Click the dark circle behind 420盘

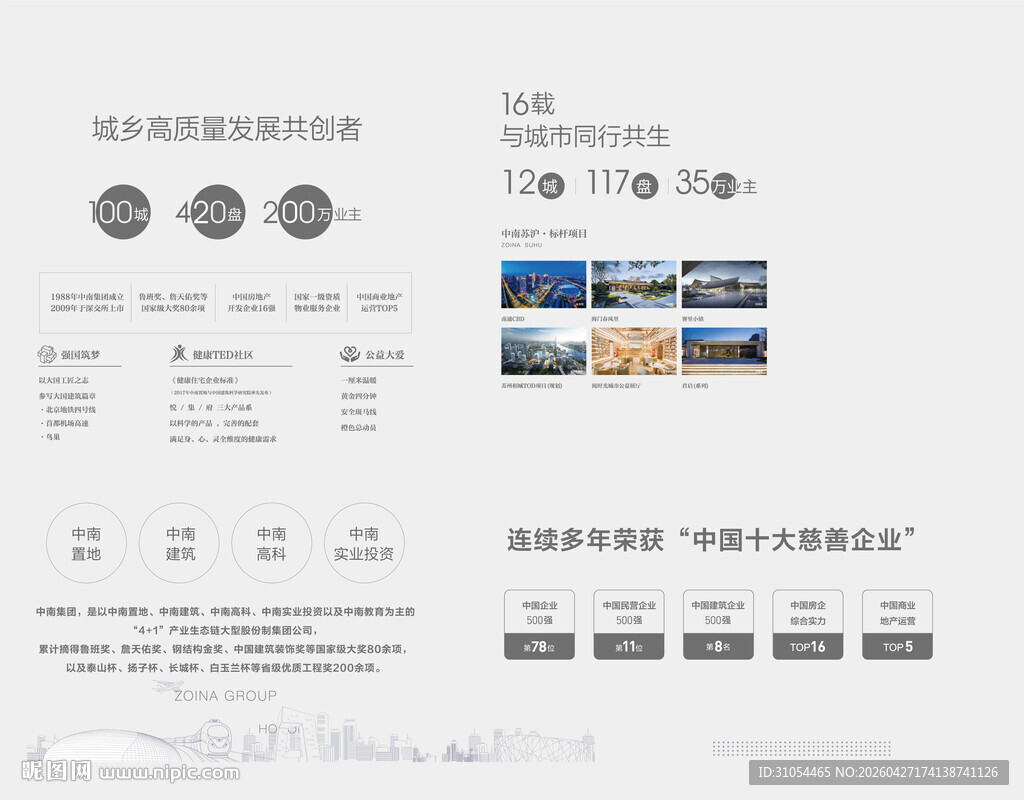[x=218, y=212]
